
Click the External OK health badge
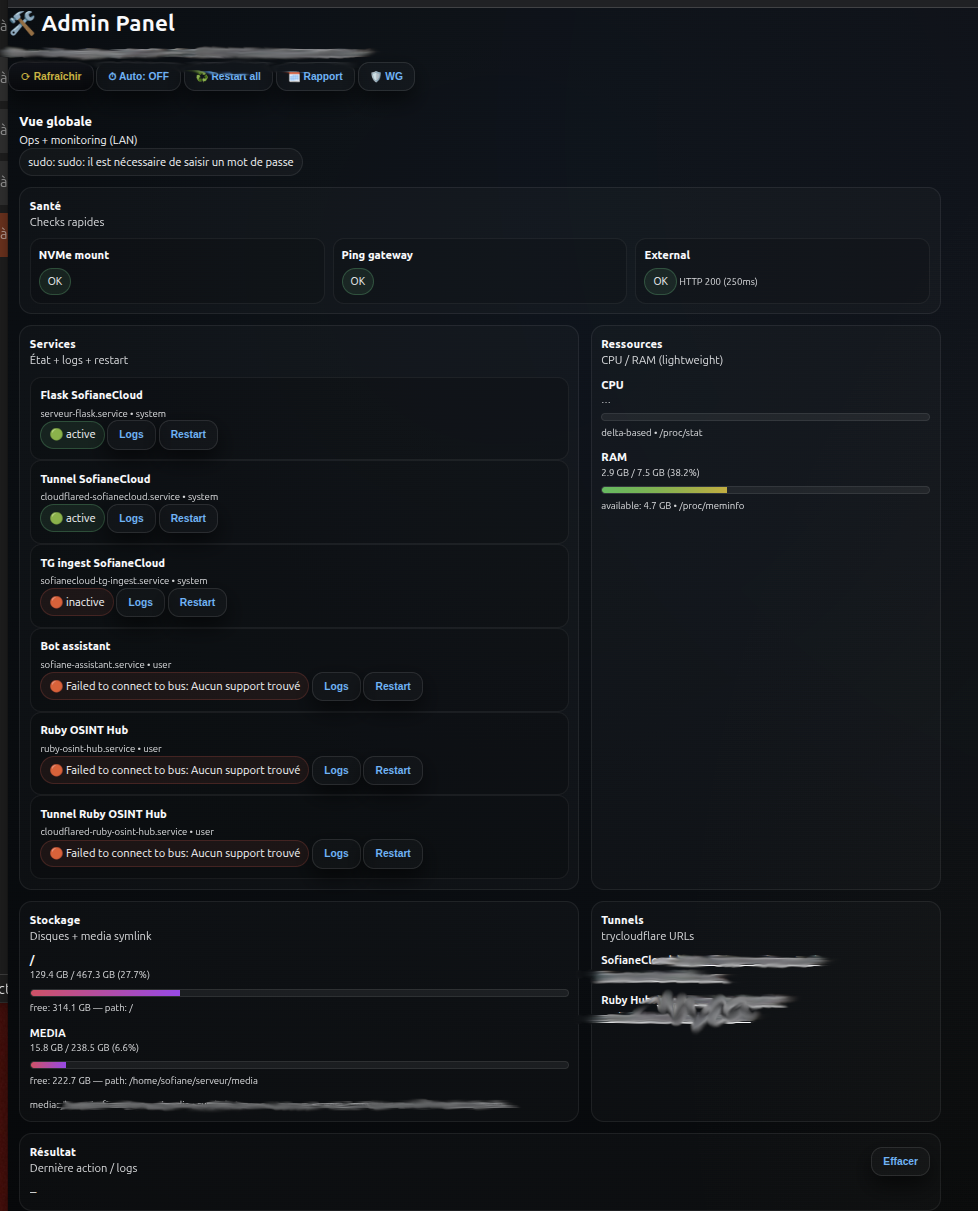point(660,282)
